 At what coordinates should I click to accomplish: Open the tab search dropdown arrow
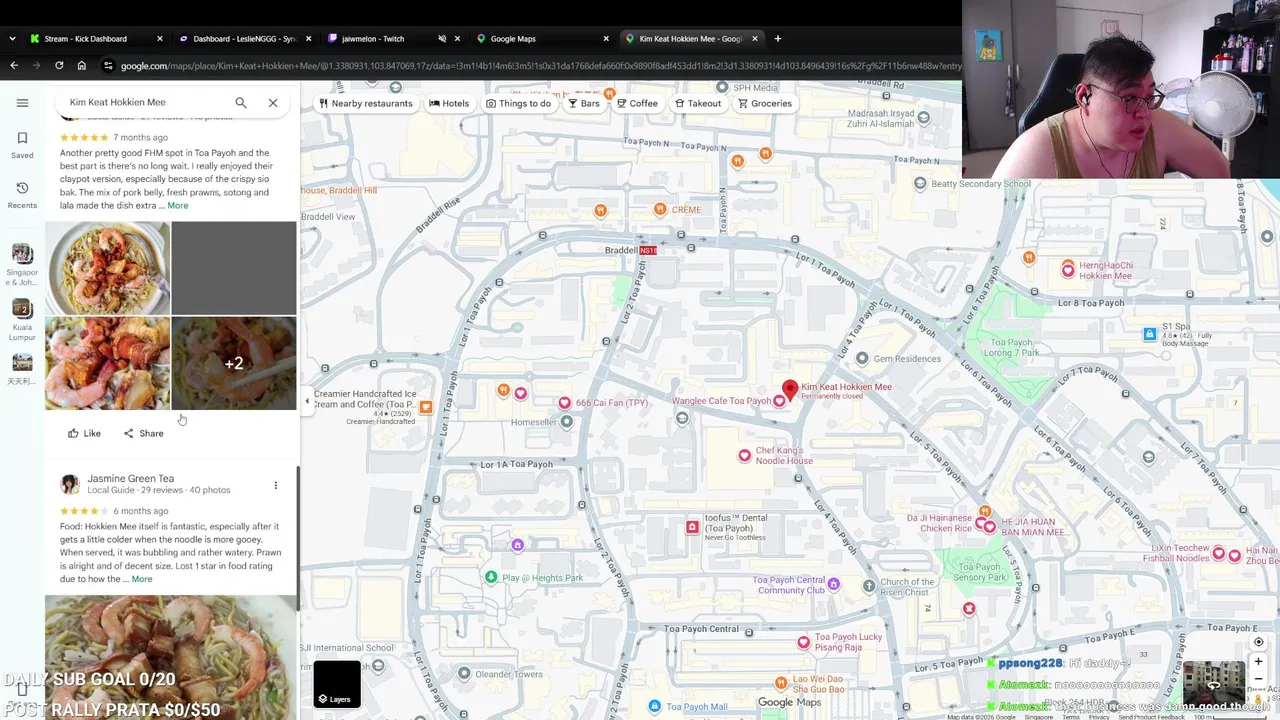click(x=12, y=39)
